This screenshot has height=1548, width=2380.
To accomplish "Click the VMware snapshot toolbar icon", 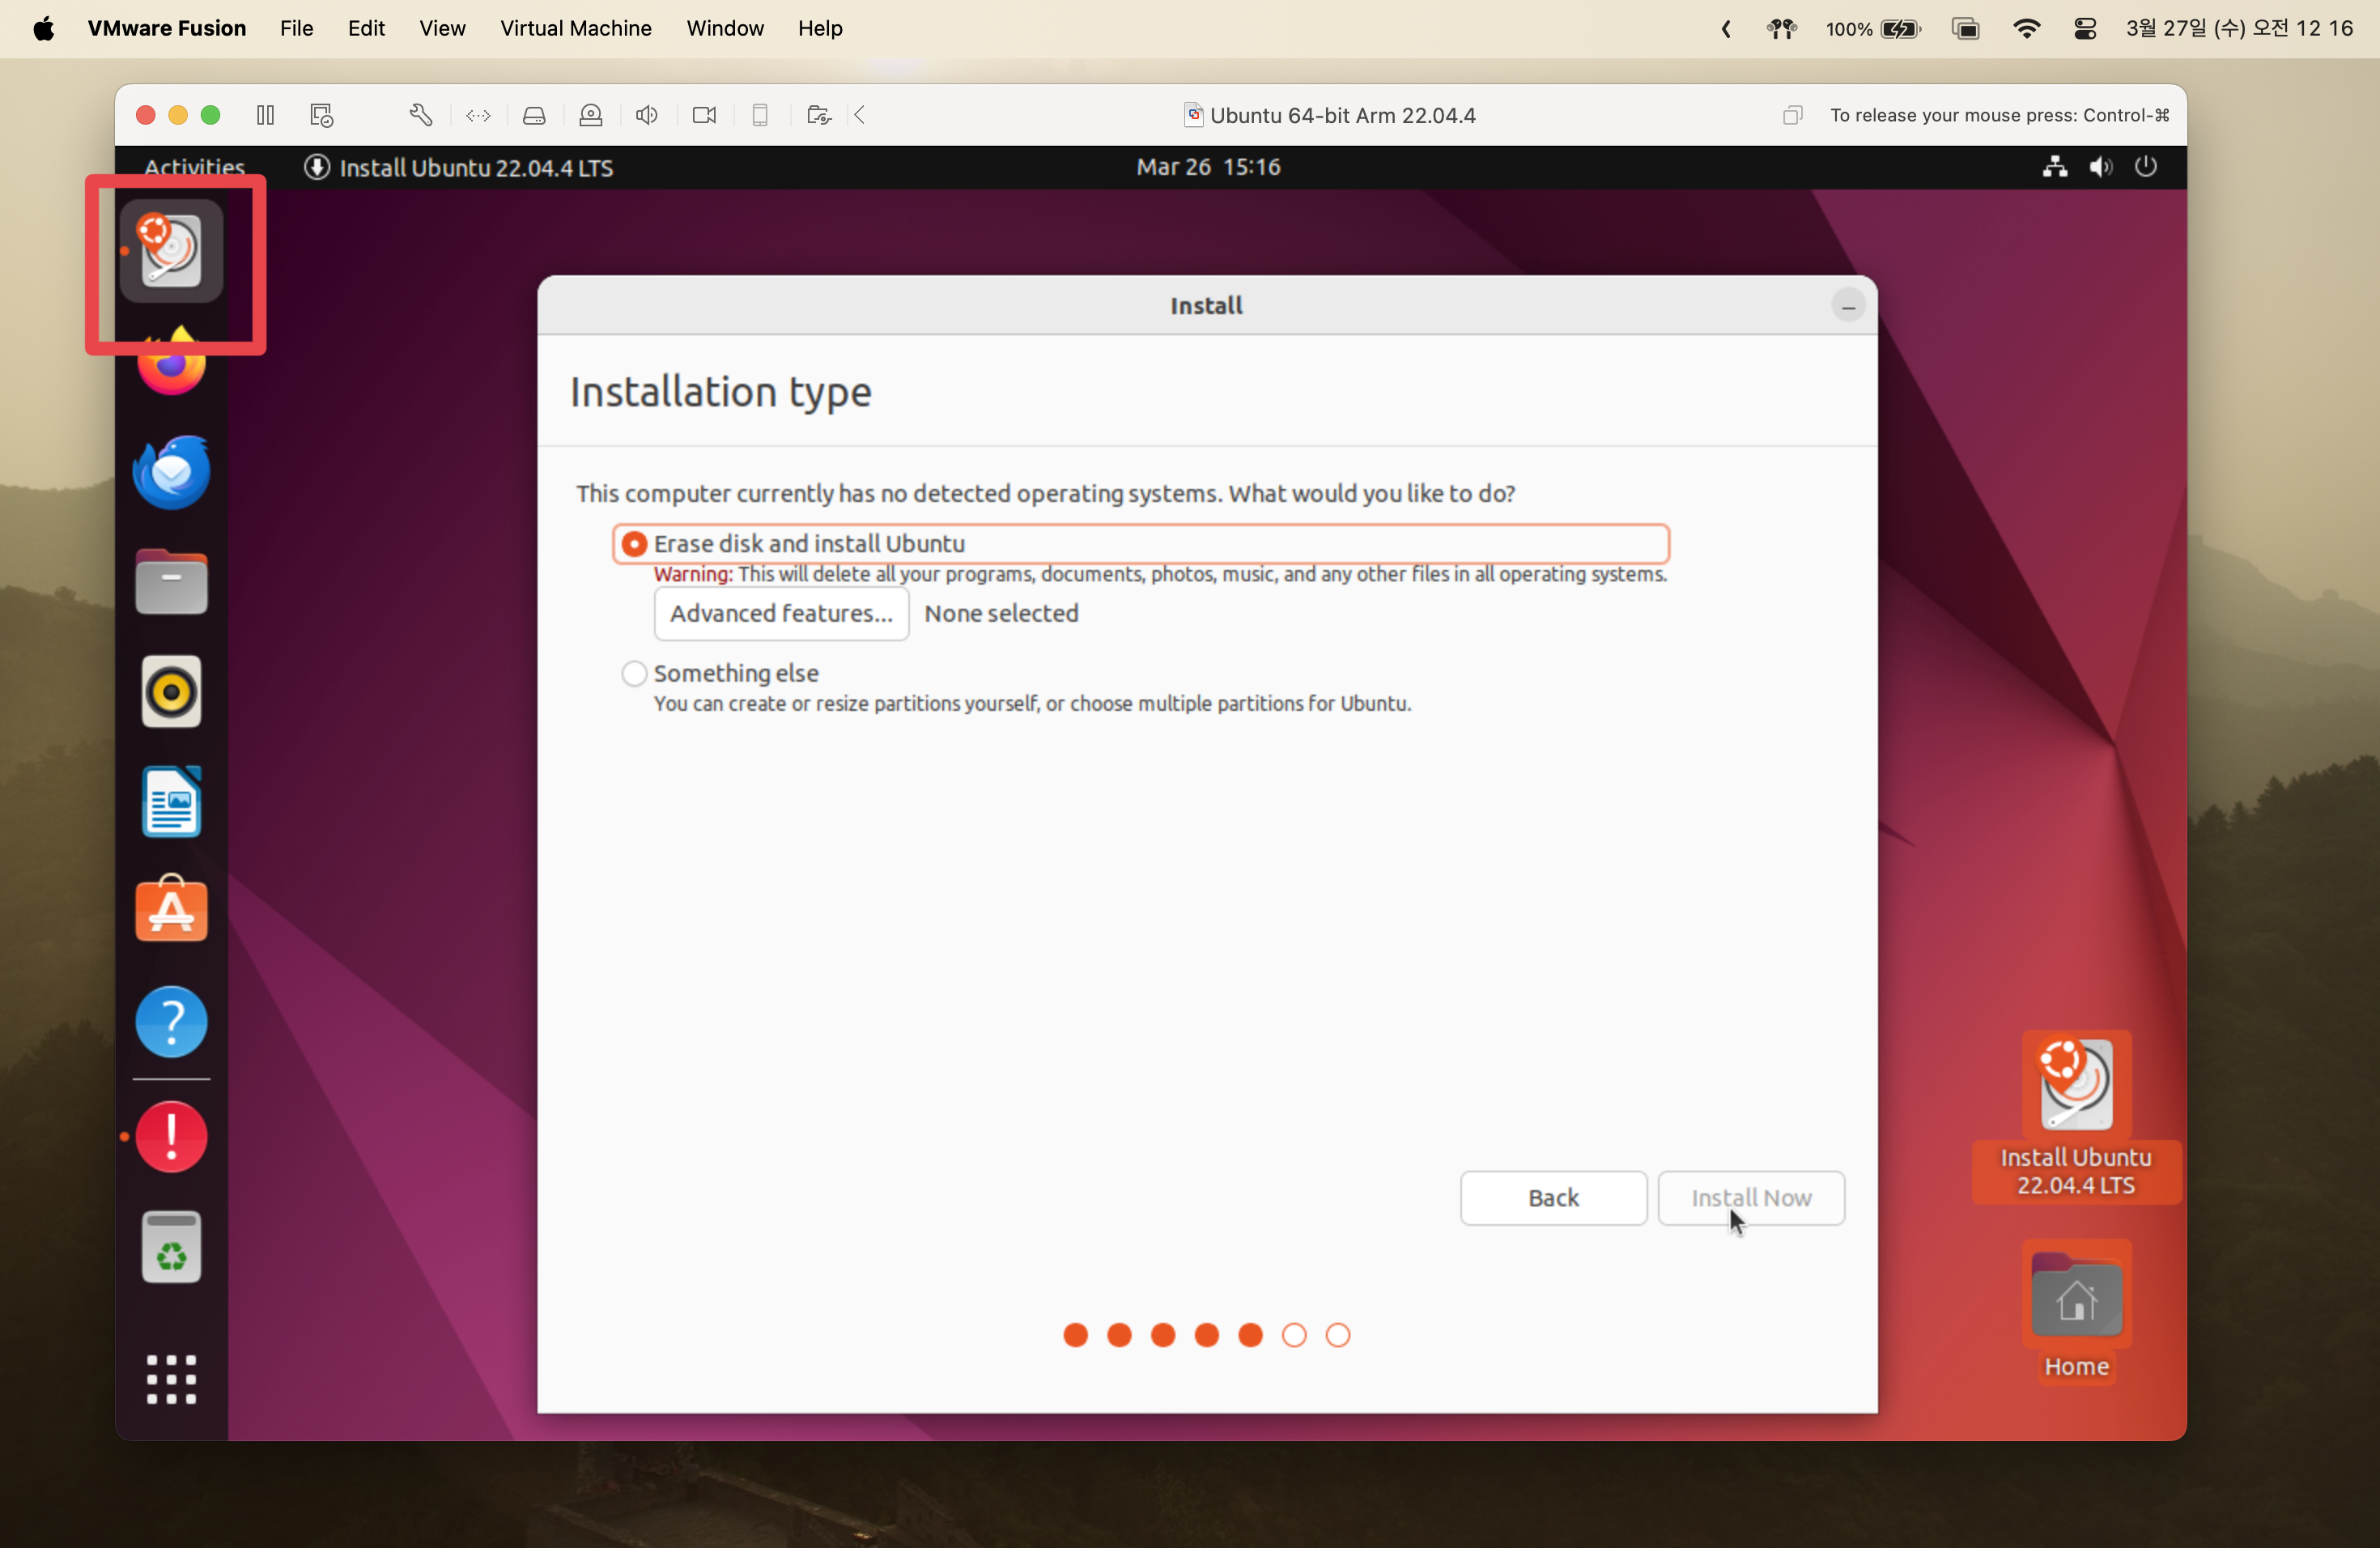I will (321, 115).
